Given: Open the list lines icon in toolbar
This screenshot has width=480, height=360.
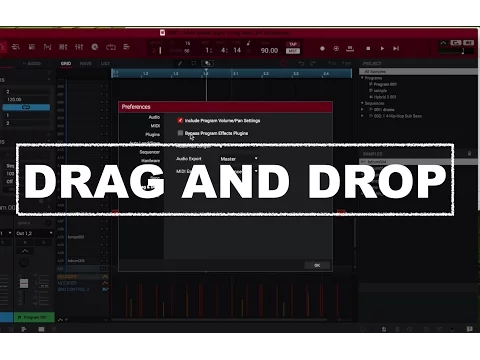Looking at the screenshot, I should coord(126,47).
